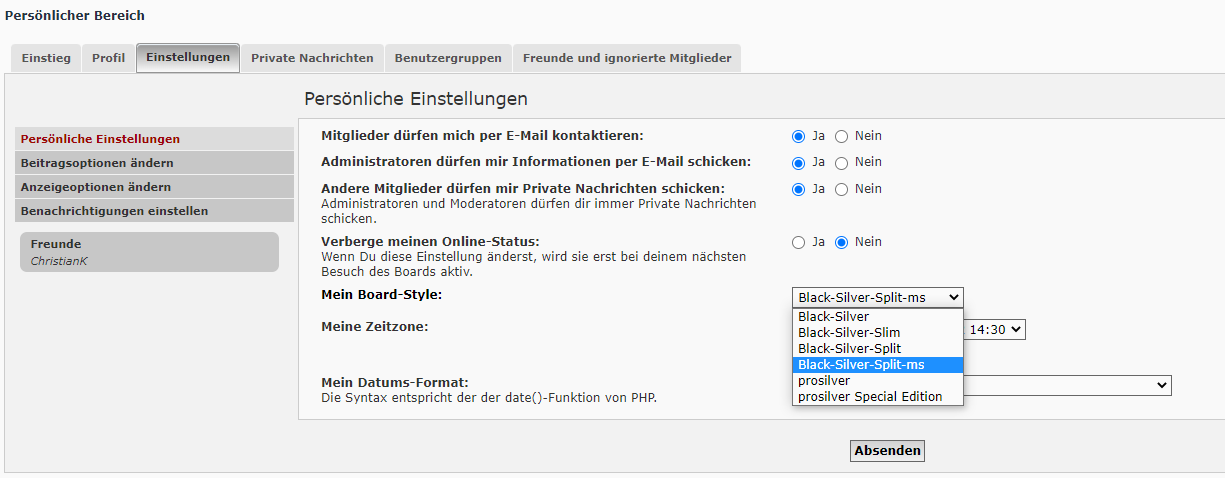This screenshot has height=478, width=1225.
Task: Select Nein for member email contact
Action: click(x=841, y=136)
